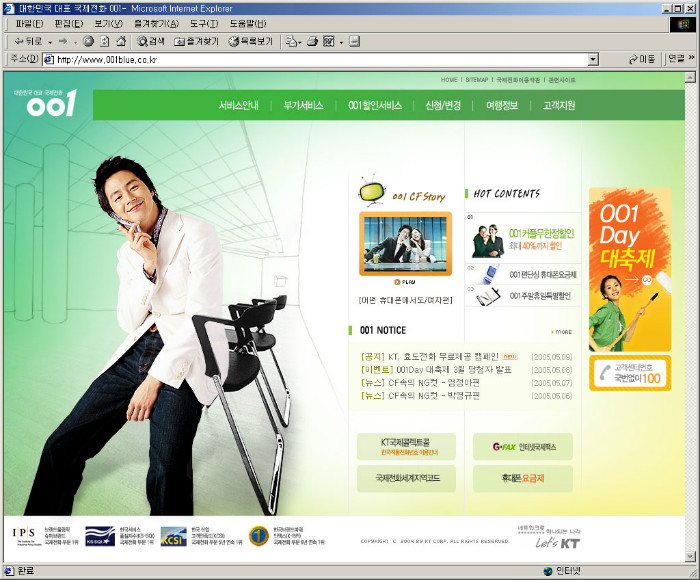Open the notice 'CF속의 NG컷 - 박영규편'
The height and width of the screenshot is (580, 700).
[434, 396]
